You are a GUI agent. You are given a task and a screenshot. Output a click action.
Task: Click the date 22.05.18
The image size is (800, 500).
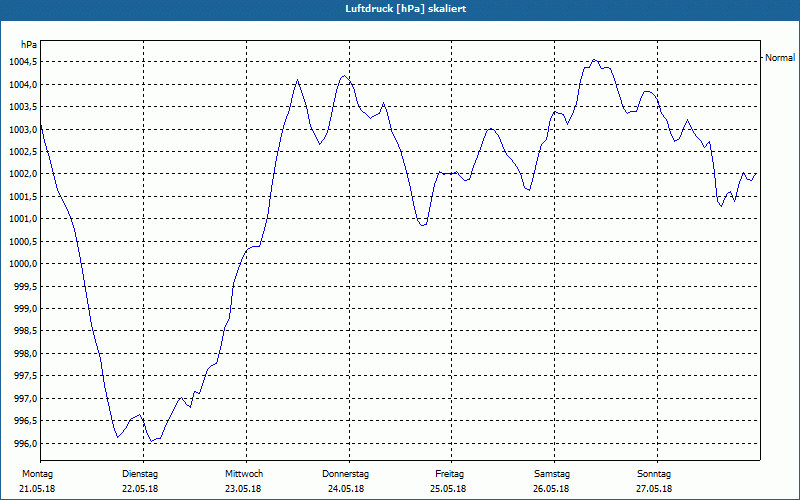point(140,489)
